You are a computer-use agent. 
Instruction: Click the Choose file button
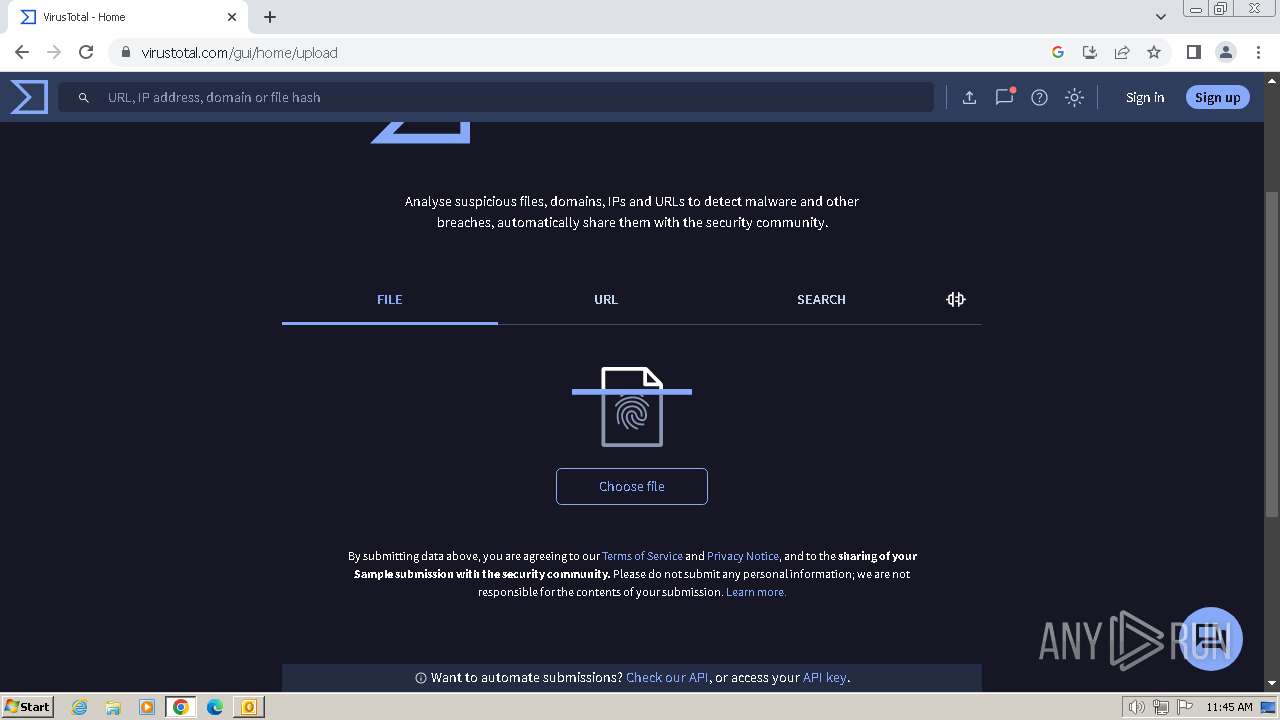pyautogui.click(x=632, y=486)
